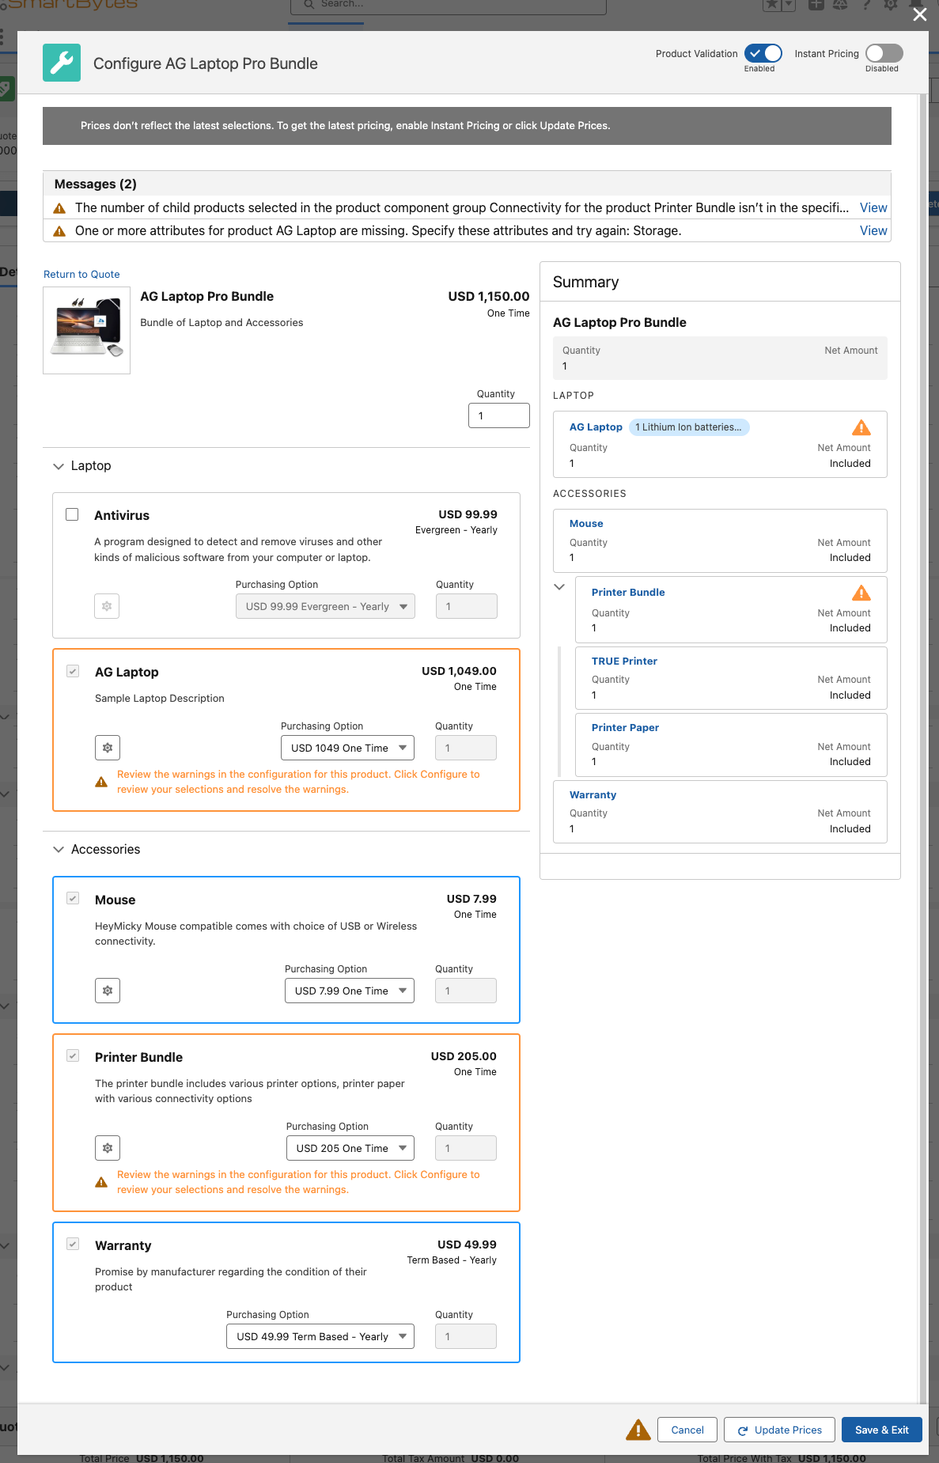Screen dimensions: 939x1463
Task: Click the wrench icon in the modal header
Action: pos(61,62)
